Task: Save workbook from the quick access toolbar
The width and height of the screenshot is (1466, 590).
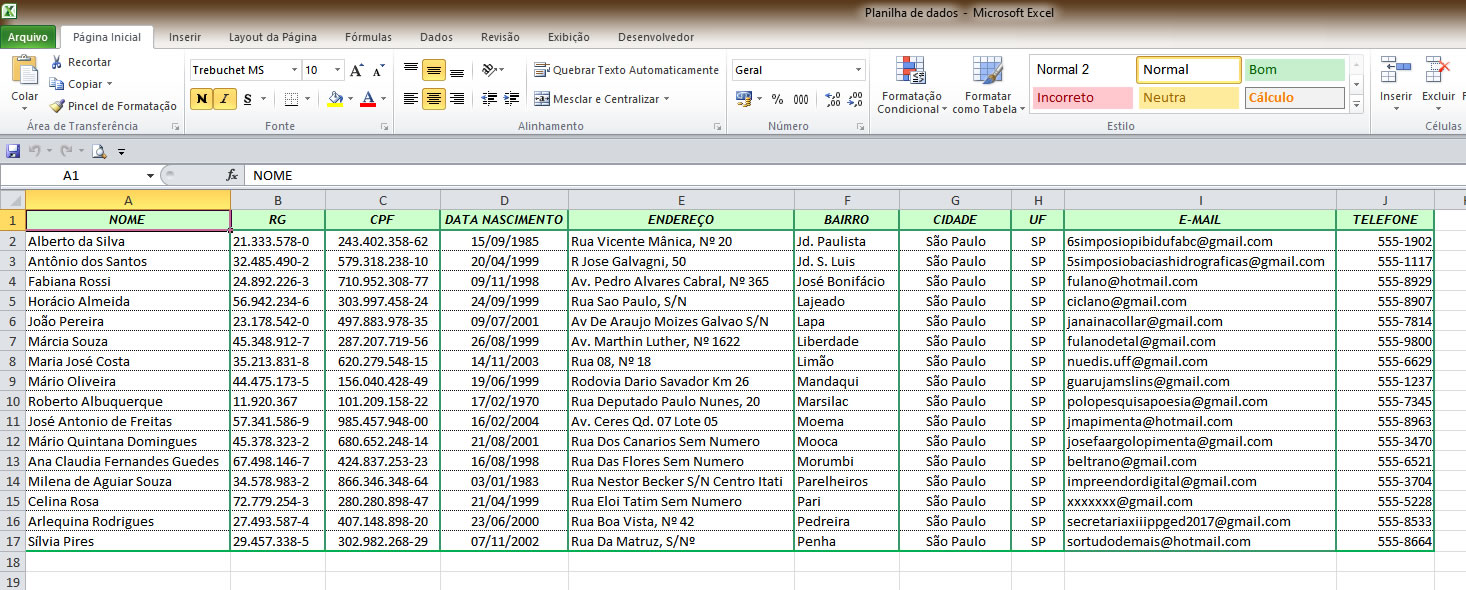Action: (x=13, y=151)
